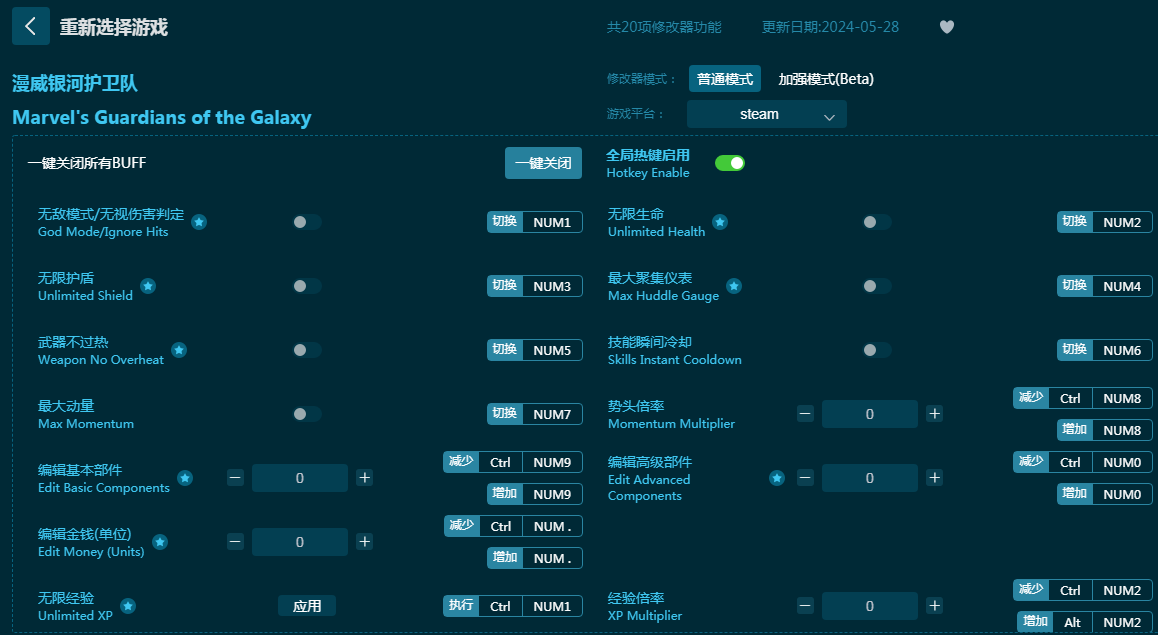Image resolution: width=1158 pixels, height=635 pixels.
Task: Toggle the Hotkey Enable switch
Action: (x=730, y=162)
